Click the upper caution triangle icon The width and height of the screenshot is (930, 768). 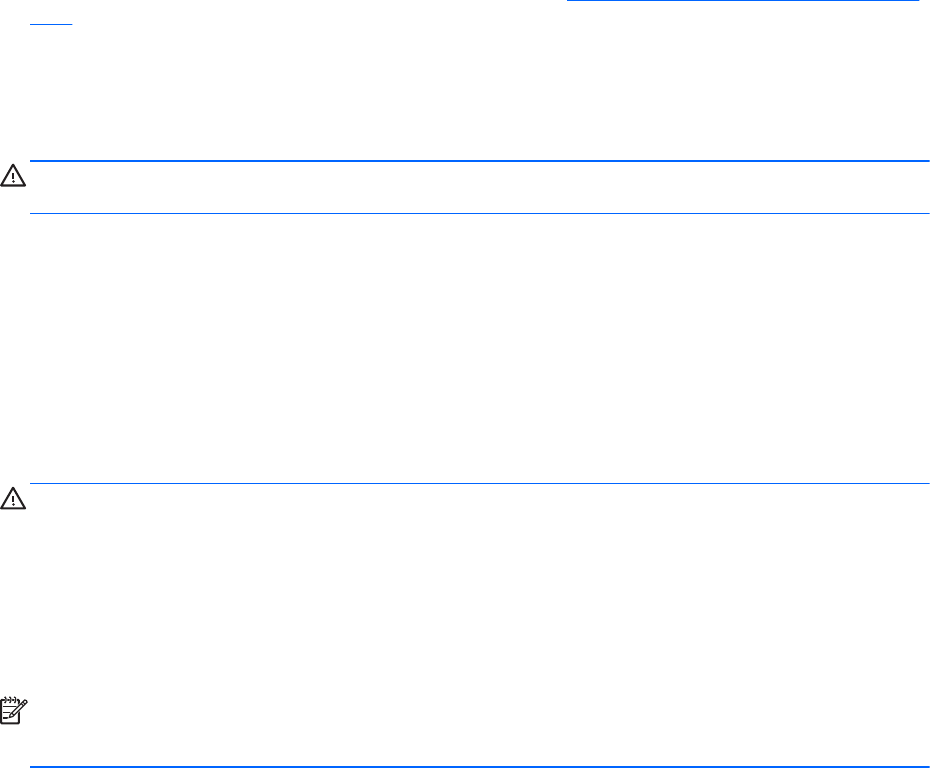tap(13, 177)
